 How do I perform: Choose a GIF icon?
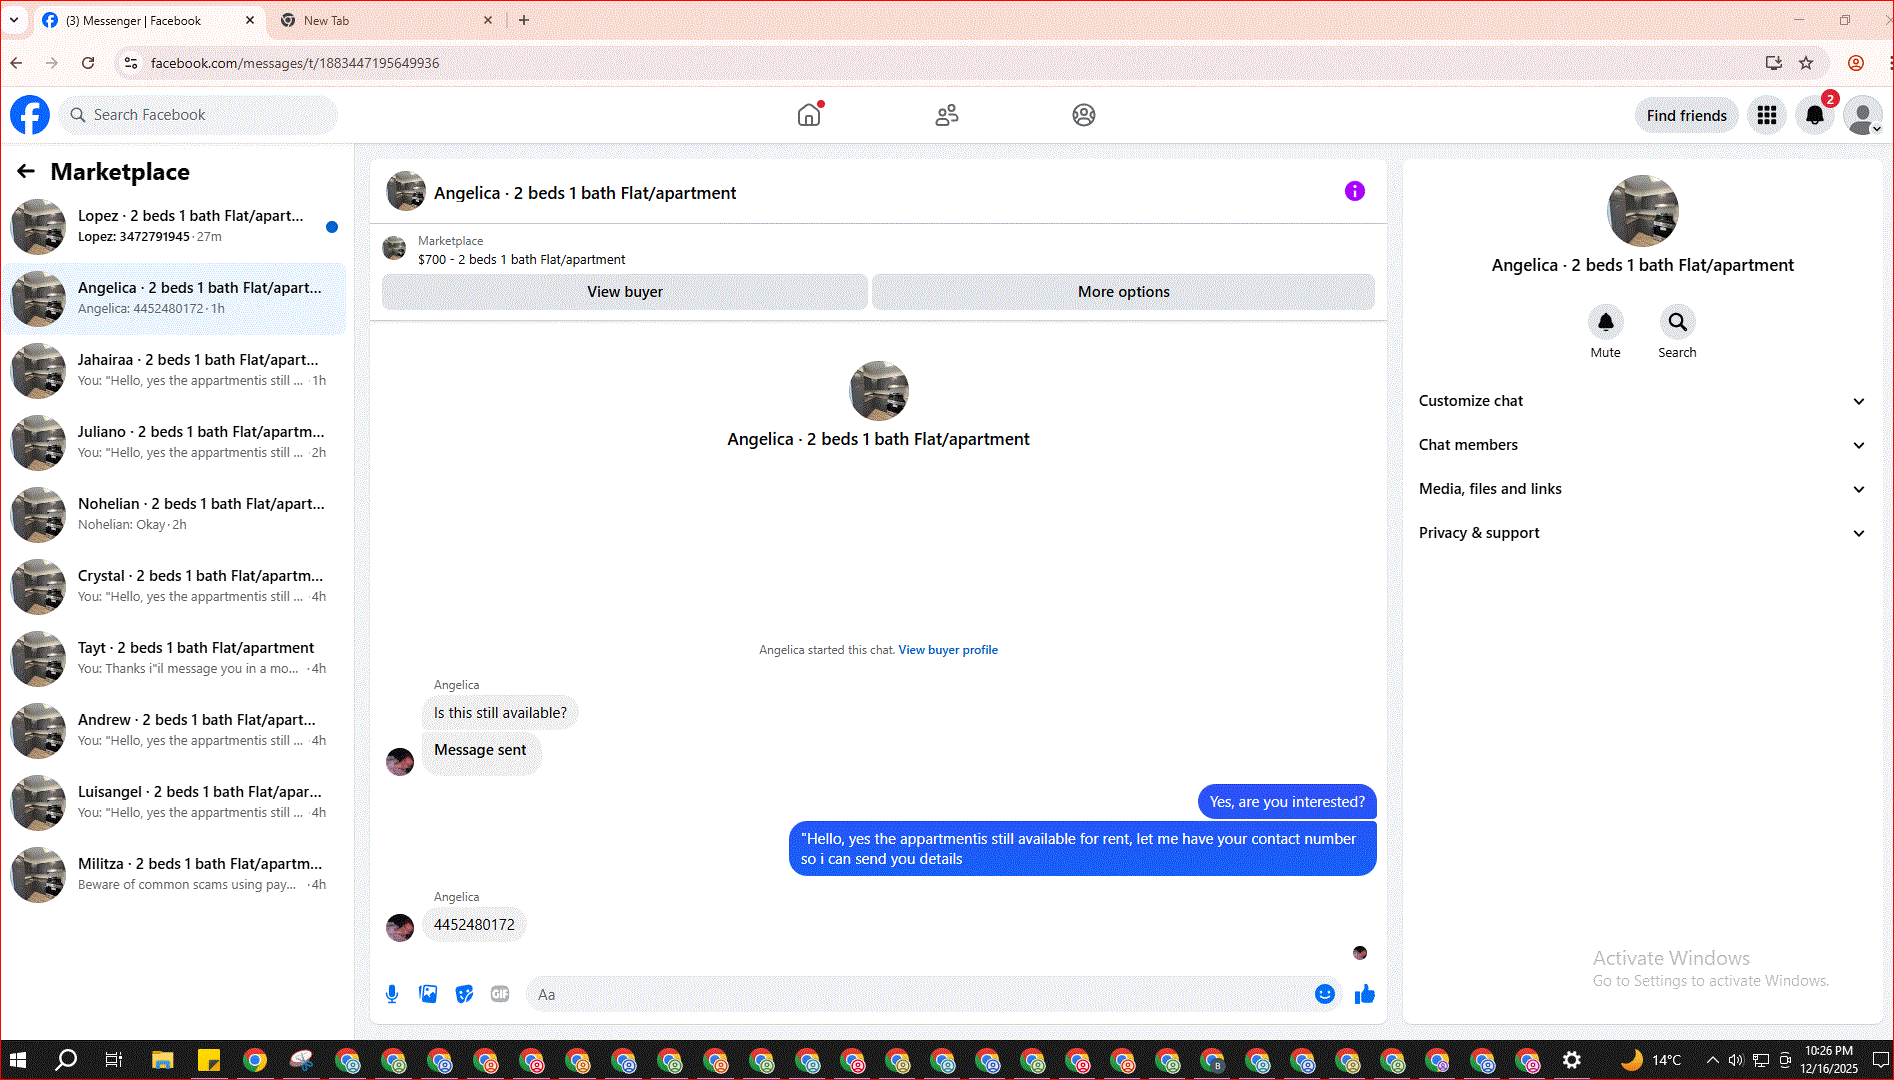[x=500, y=994]
